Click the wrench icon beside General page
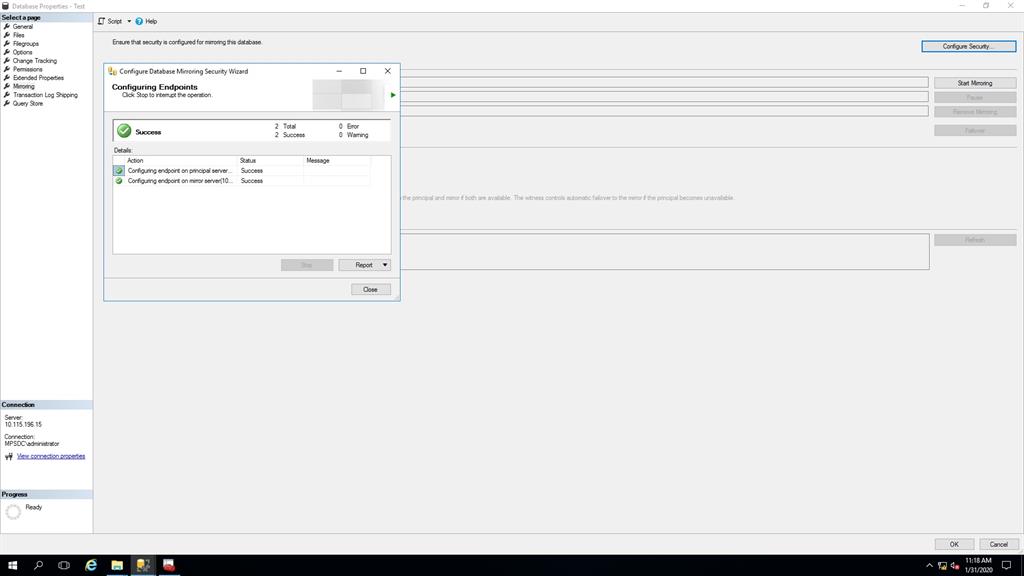 click(7, 26)
